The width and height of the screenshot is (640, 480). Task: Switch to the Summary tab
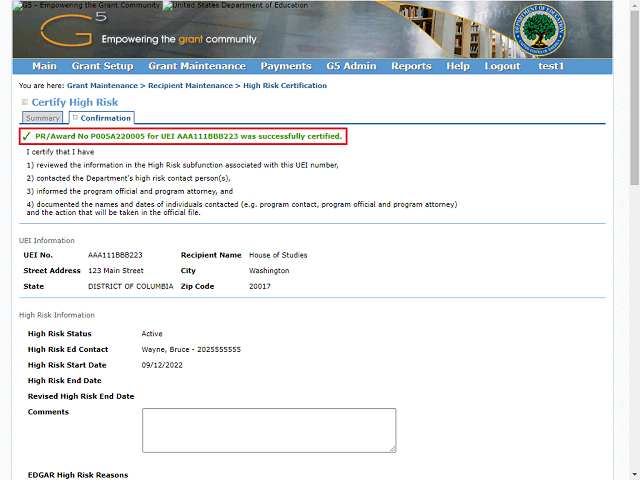tap(42, 118)
